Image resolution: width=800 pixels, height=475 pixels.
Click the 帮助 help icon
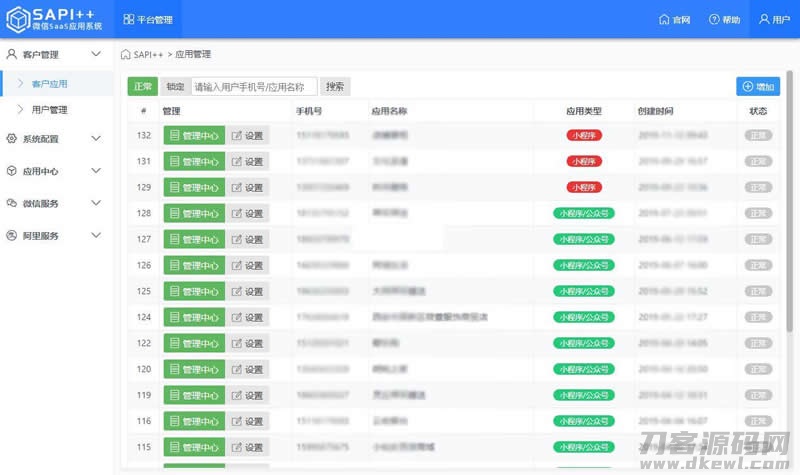[714, 20]
